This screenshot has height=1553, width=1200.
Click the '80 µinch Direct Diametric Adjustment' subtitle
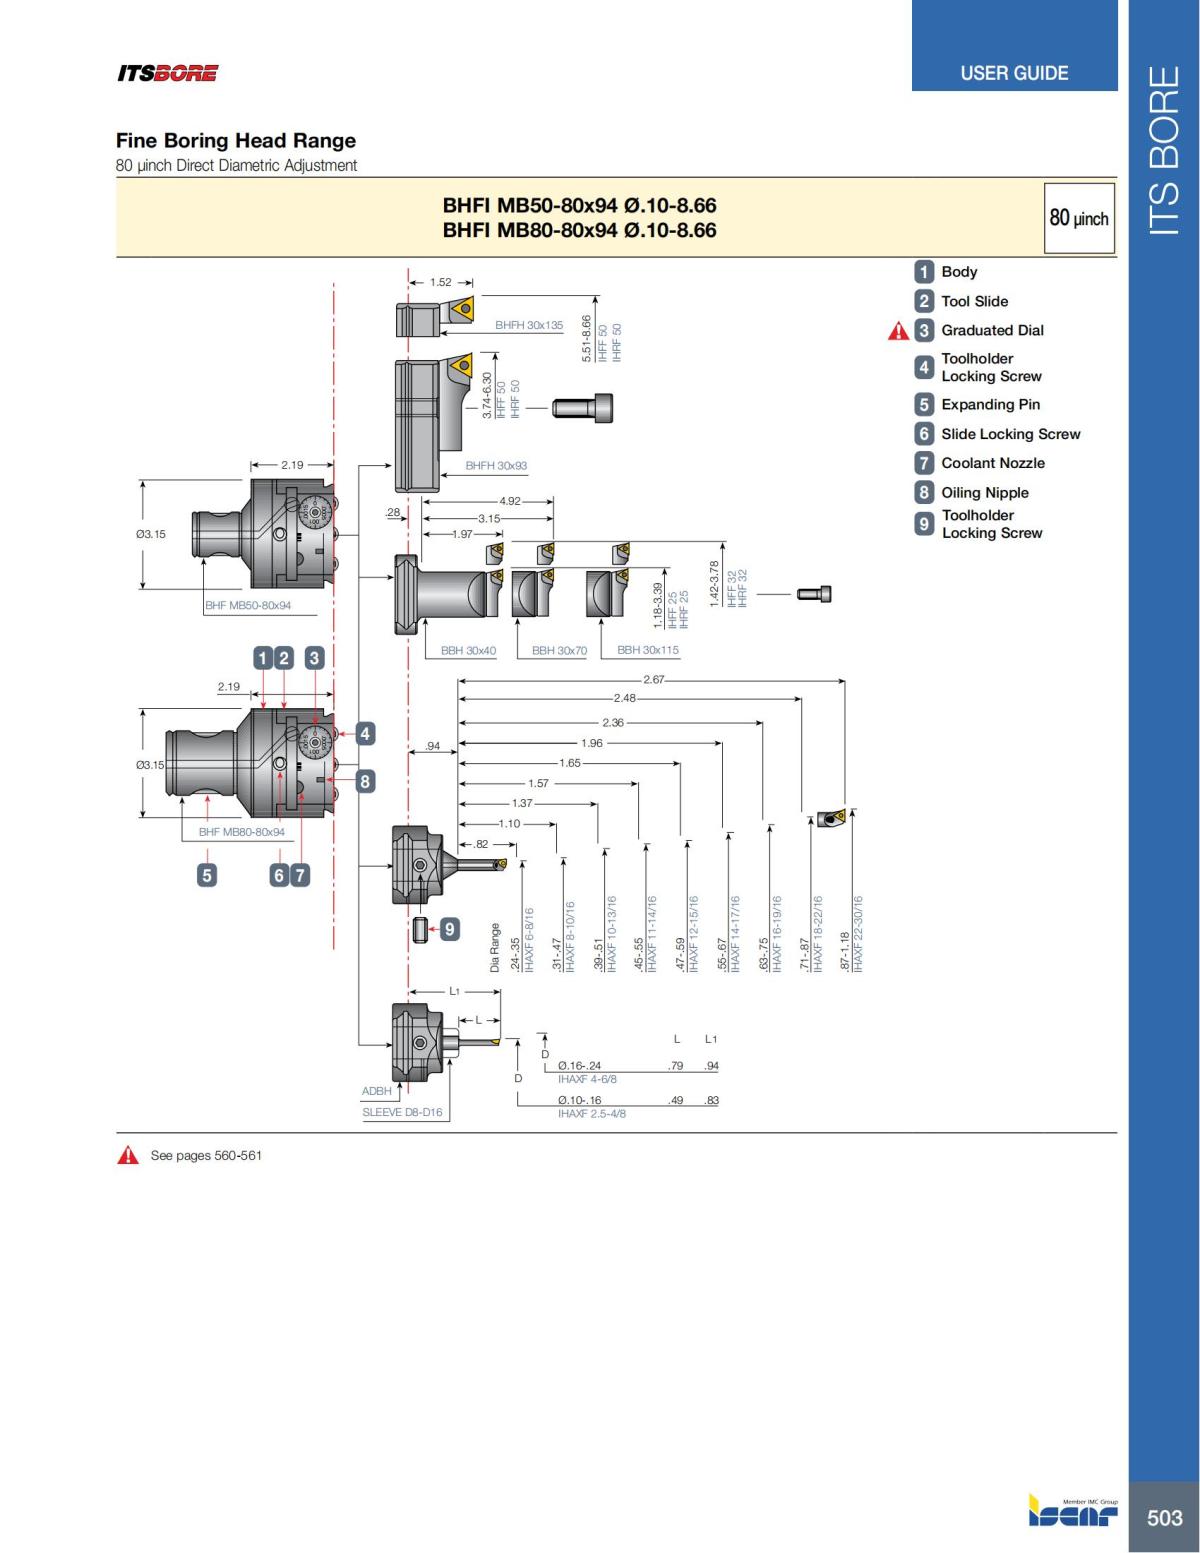coord(236,166)
